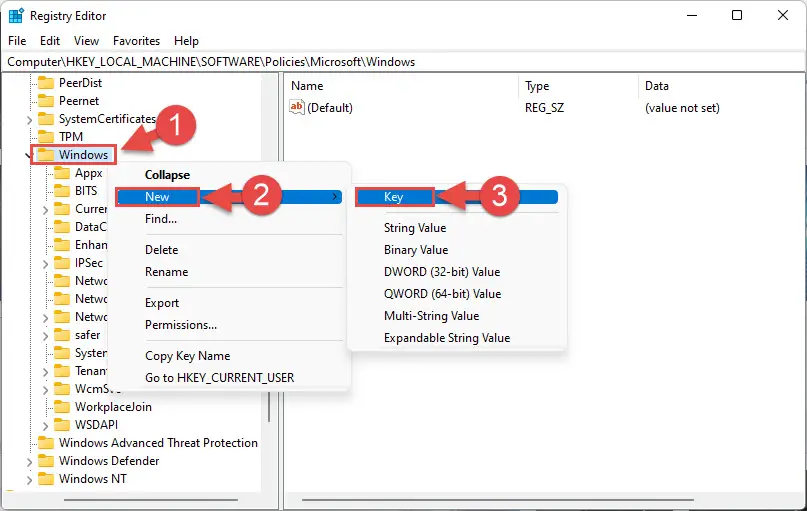Select the Peernet key label

79,101
